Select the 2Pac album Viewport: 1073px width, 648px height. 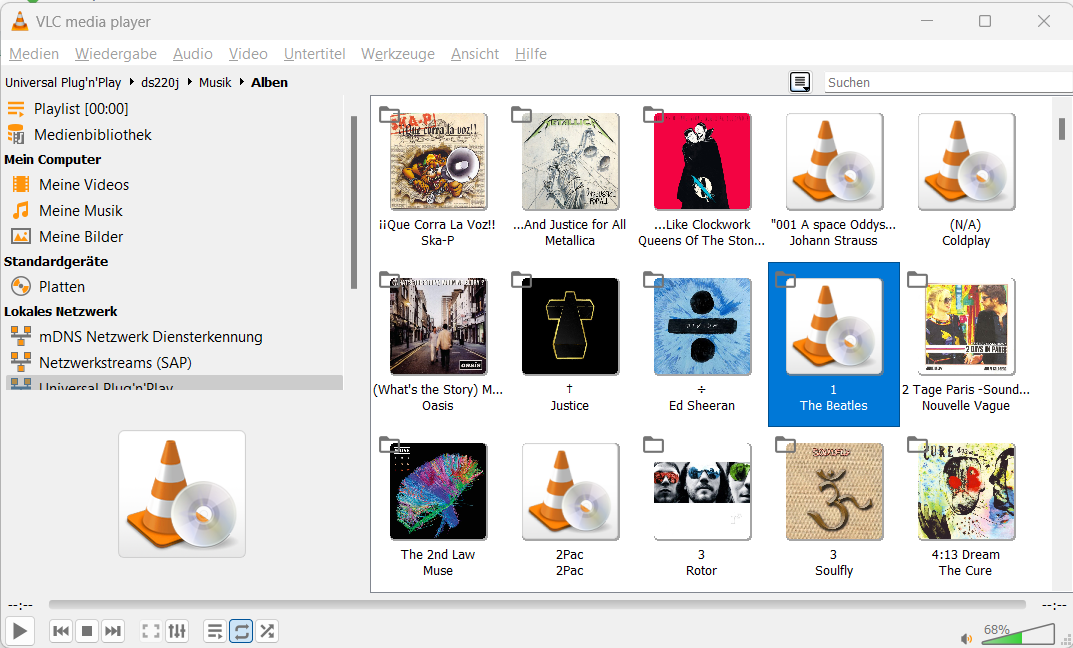pos(570,509)
